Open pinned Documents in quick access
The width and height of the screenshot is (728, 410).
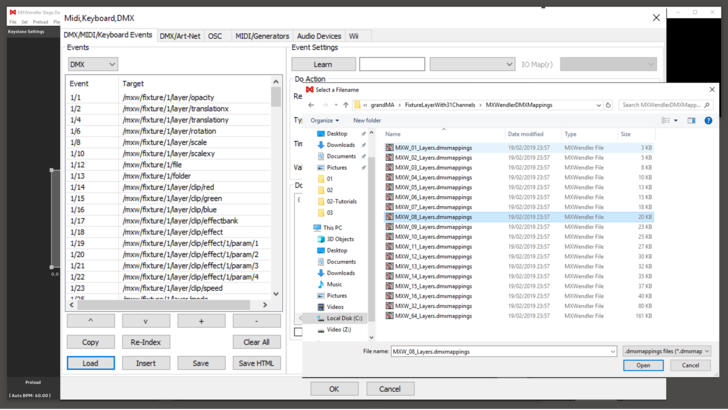341,156
